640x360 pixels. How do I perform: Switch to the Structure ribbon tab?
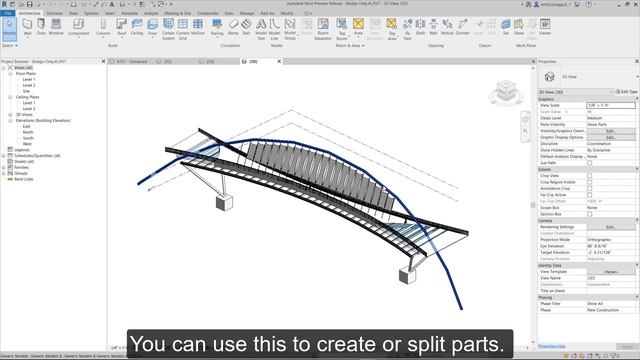click(54, 13)
